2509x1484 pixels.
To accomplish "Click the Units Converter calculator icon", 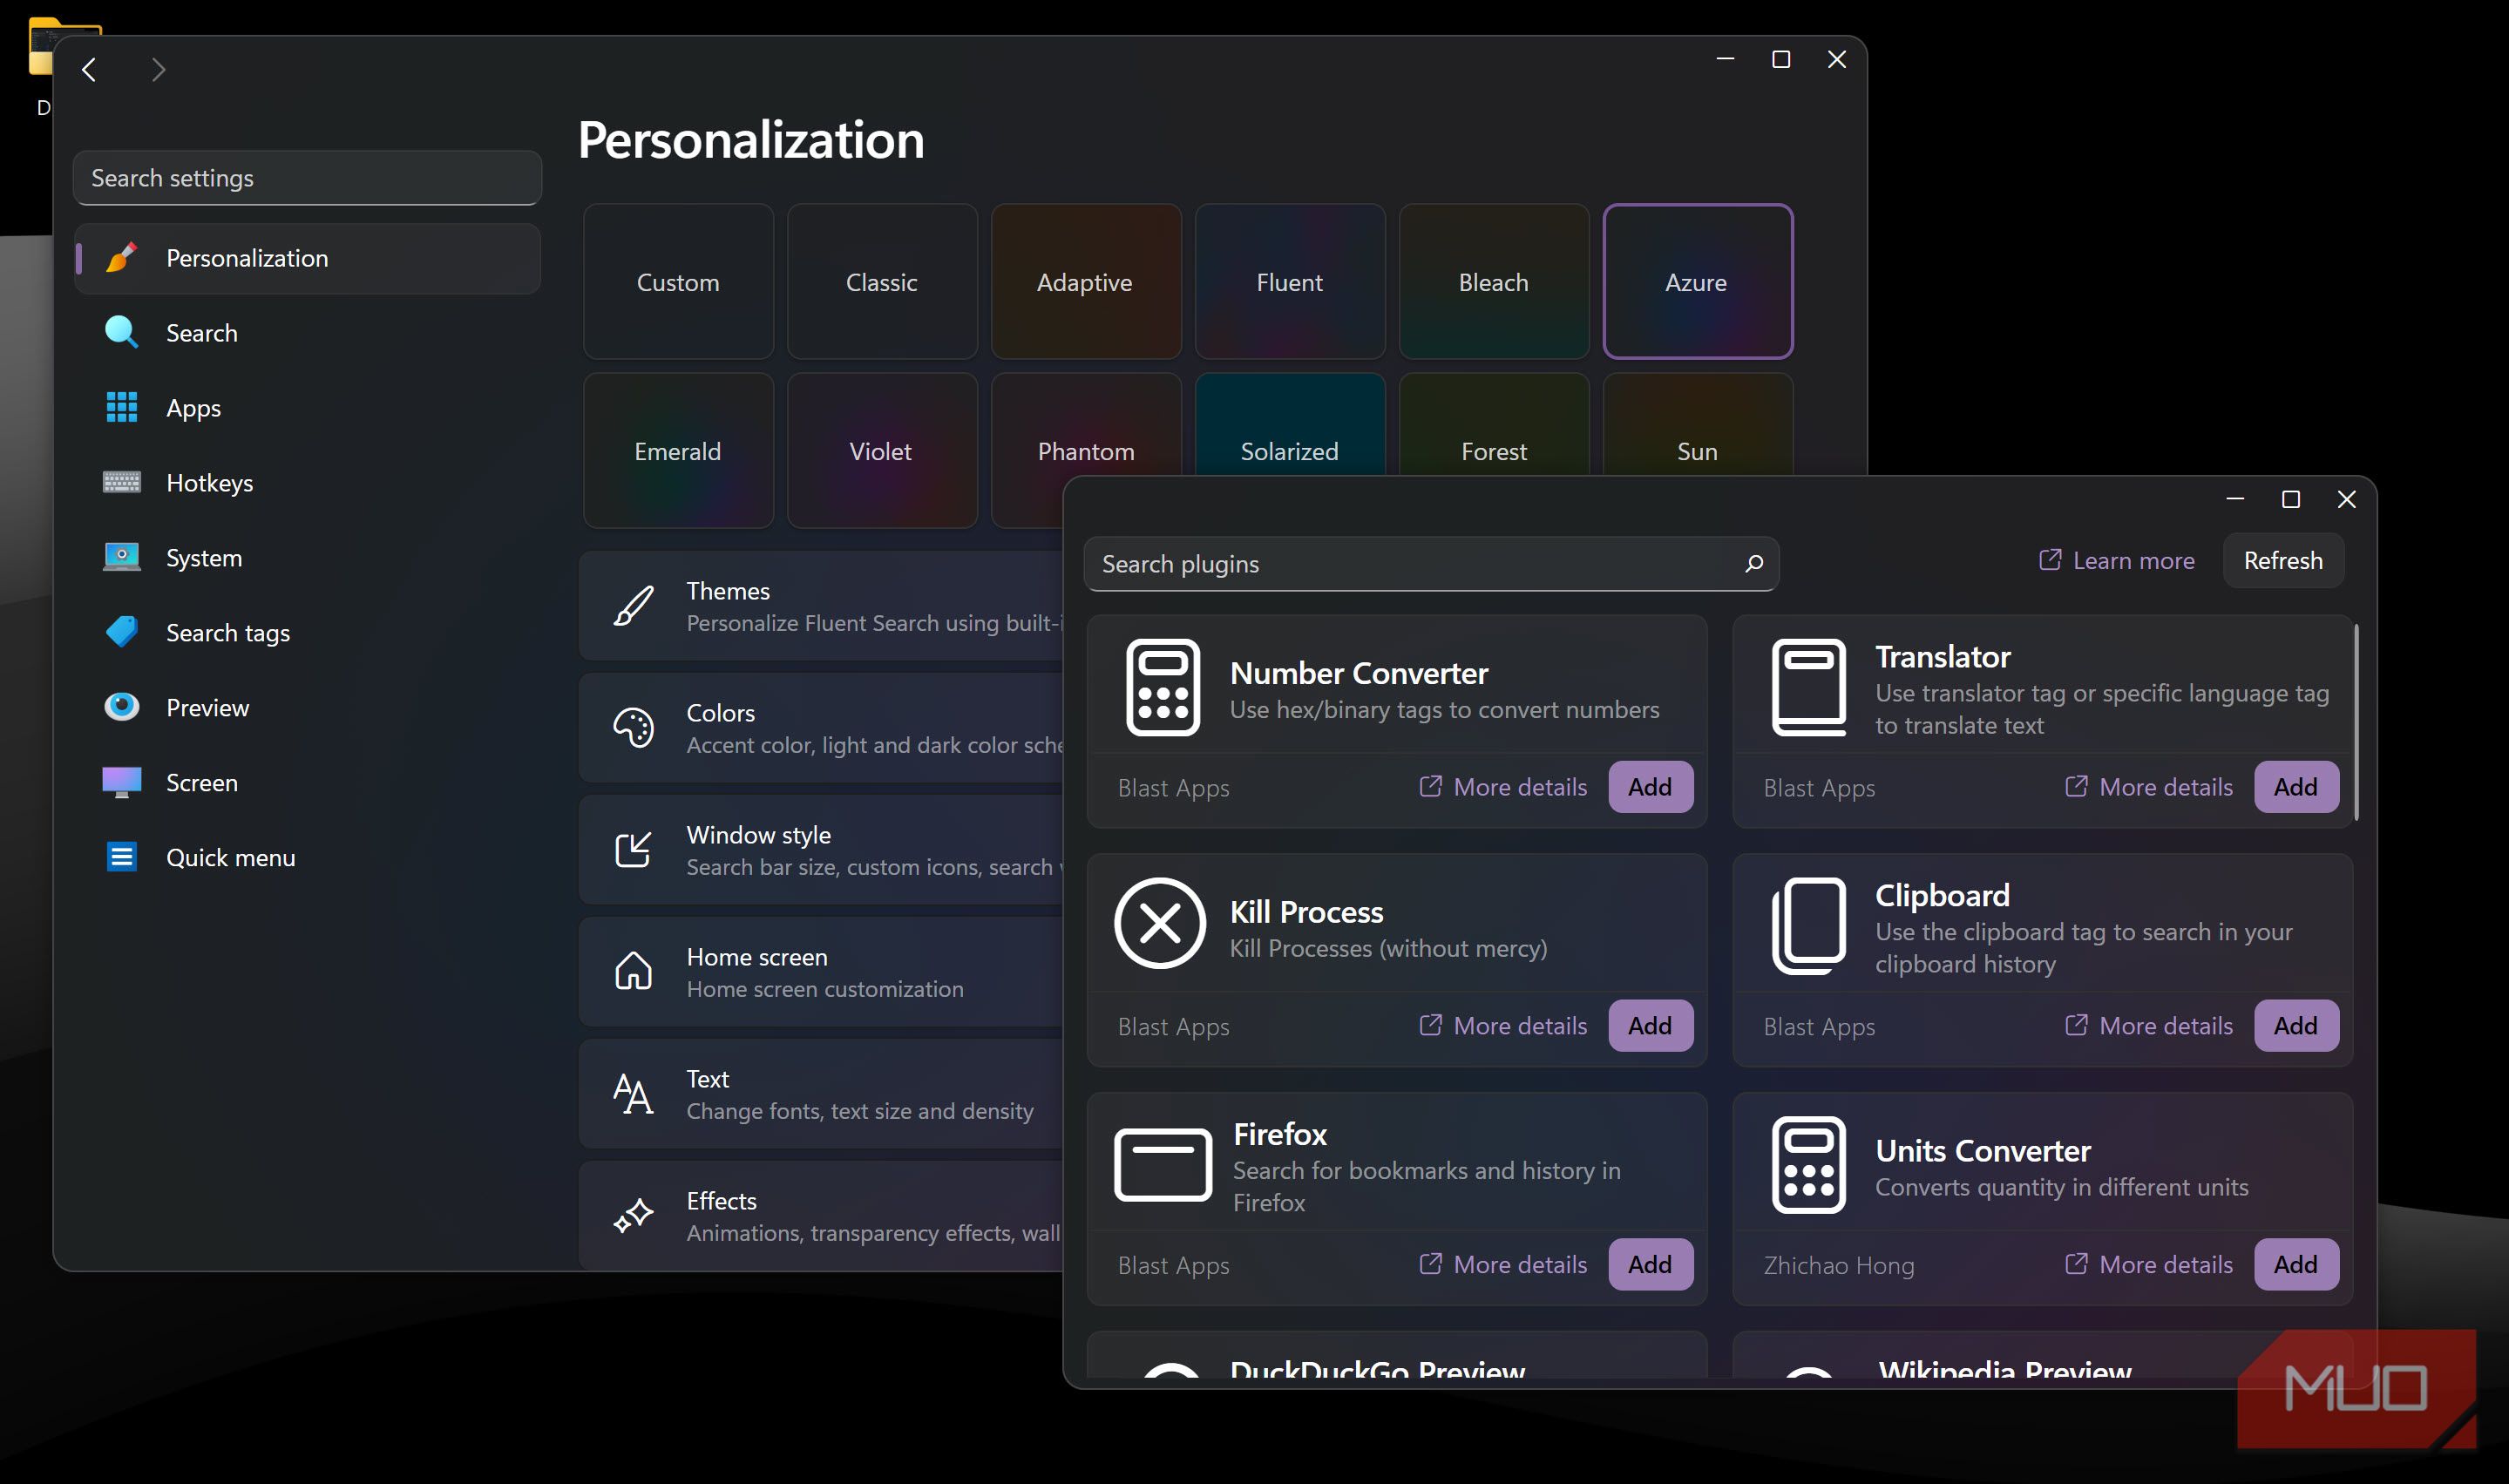I will [x=1809, y=1165].
